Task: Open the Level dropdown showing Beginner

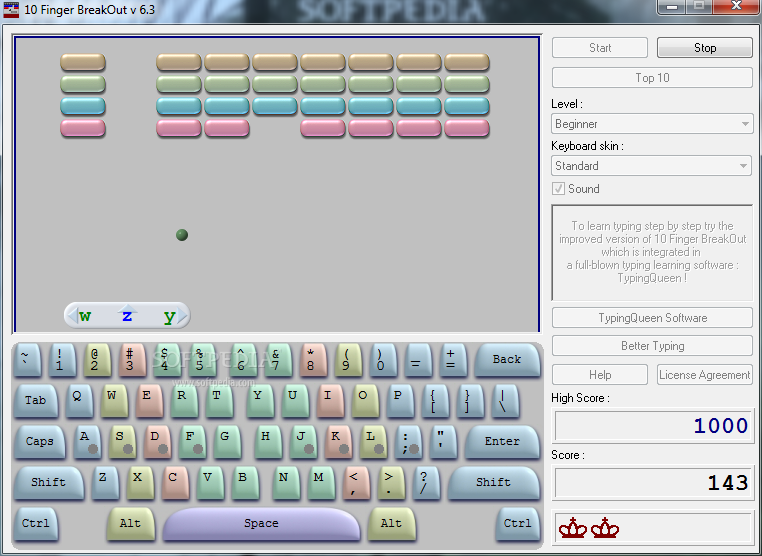Action: [652, 124]
